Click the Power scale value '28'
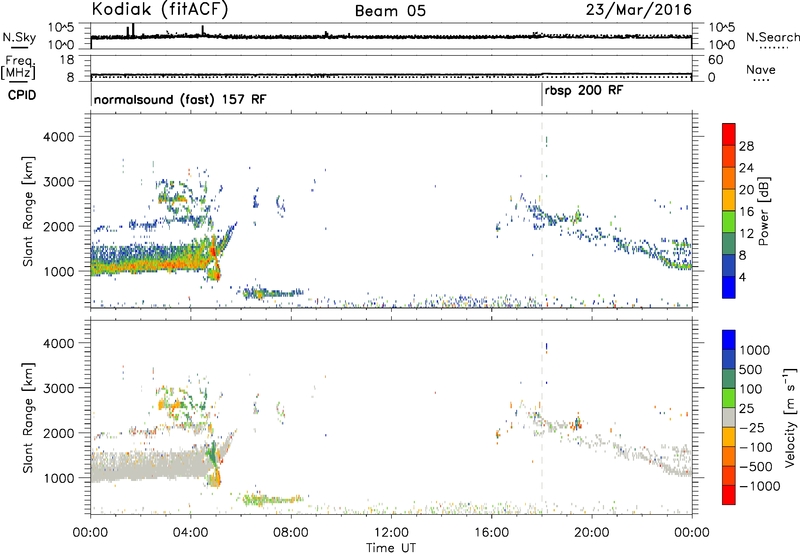800x554 pixels. pyautogui.click(x=746, y=146)
